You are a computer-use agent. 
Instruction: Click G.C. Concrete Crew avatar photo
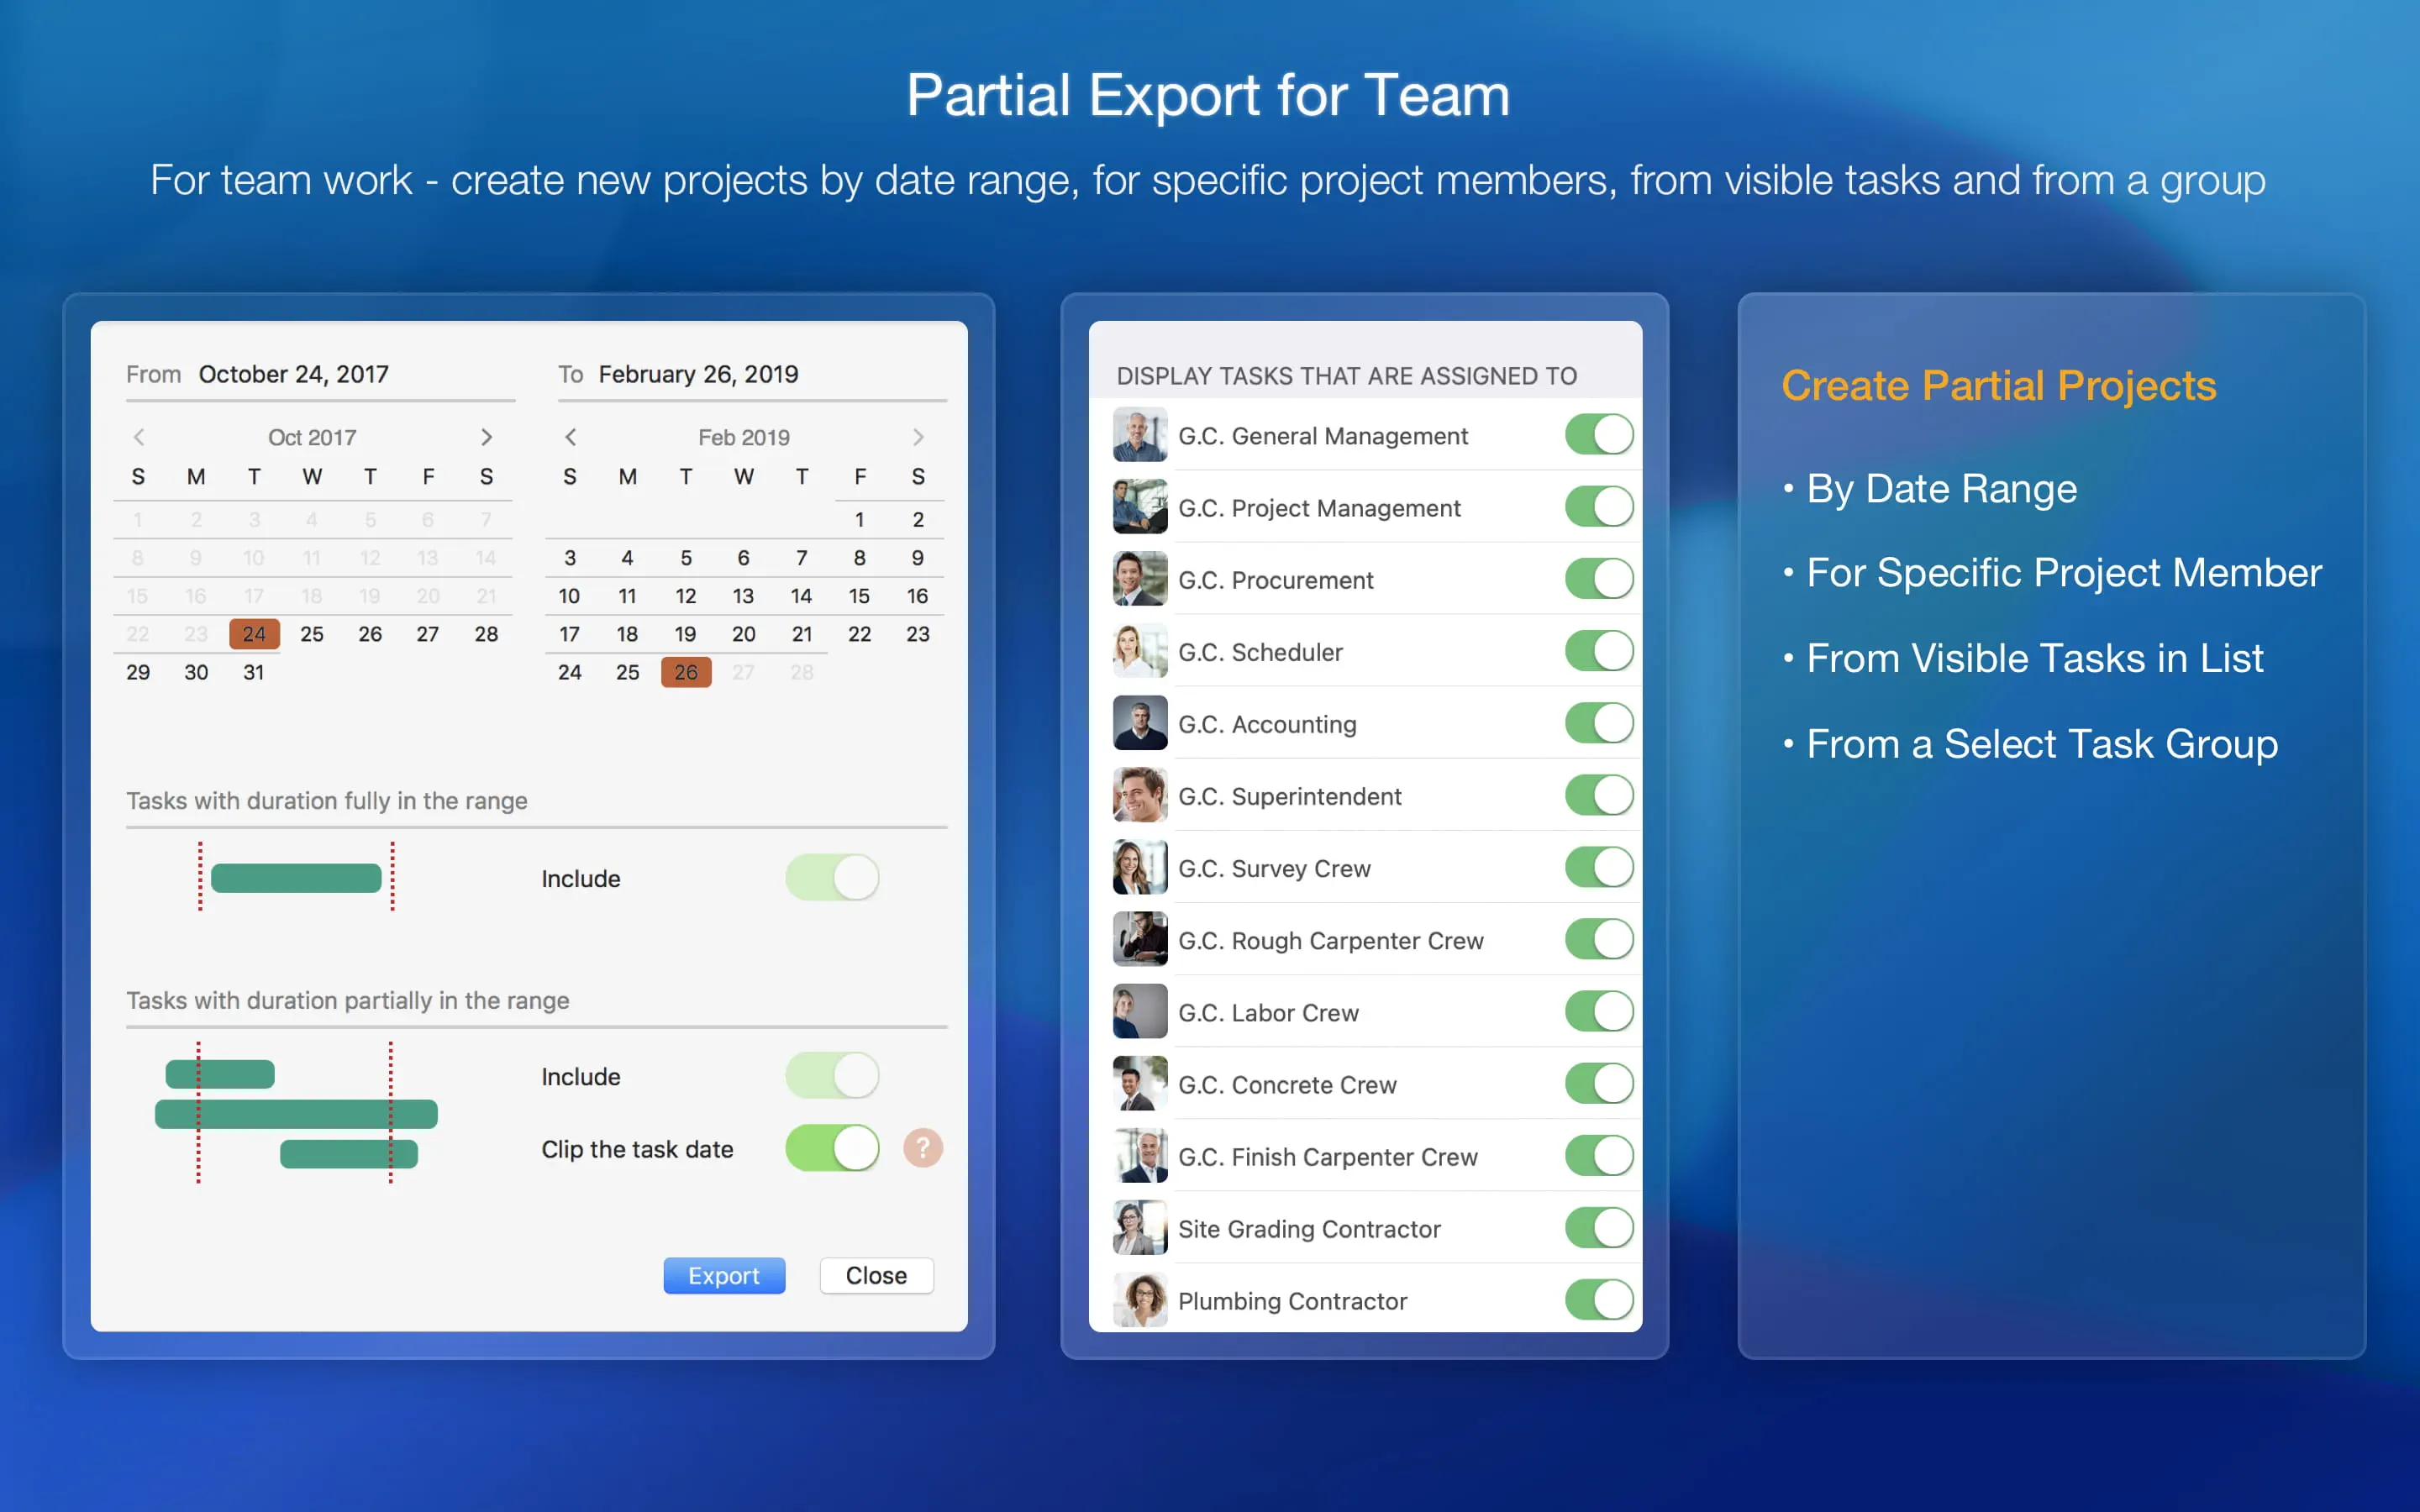tap(1139, 1084)
